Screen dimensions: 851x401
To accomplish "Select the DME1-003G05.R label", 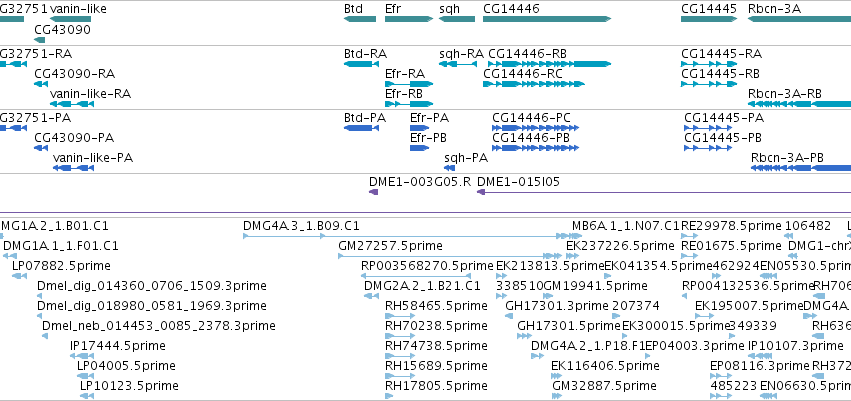I will 420,182.
